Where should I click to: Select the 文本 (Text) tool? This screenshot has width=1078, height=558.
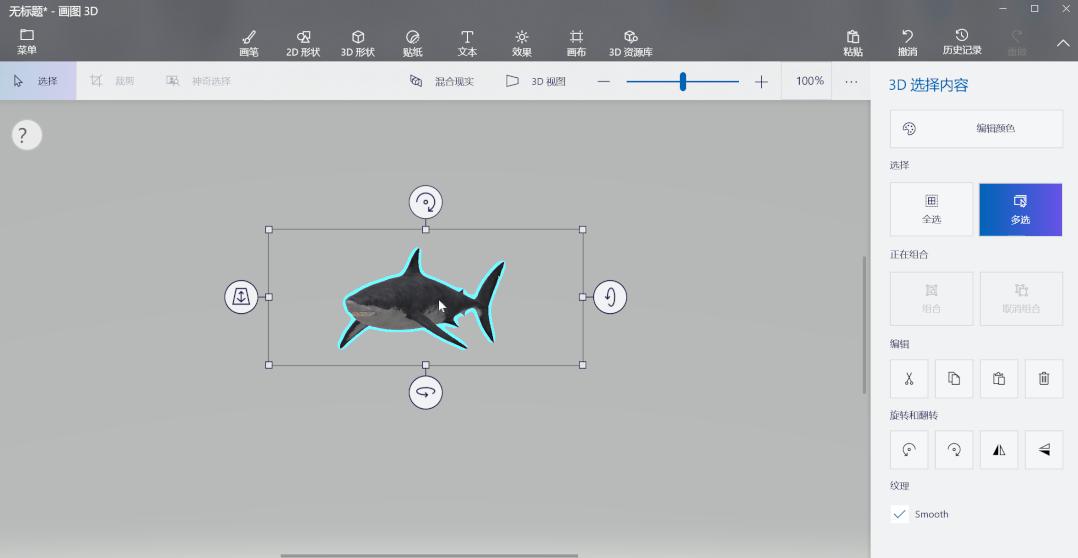pos(467,43)
